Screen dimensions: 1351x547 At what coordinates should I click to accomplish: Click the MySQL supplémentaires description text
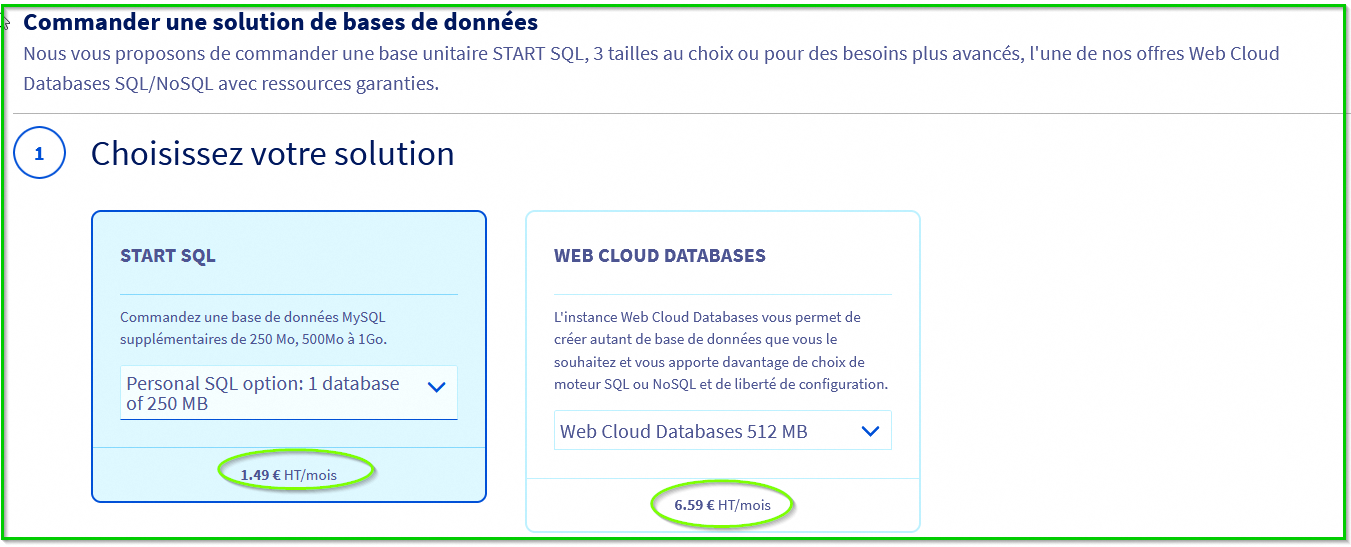(253, 328)
